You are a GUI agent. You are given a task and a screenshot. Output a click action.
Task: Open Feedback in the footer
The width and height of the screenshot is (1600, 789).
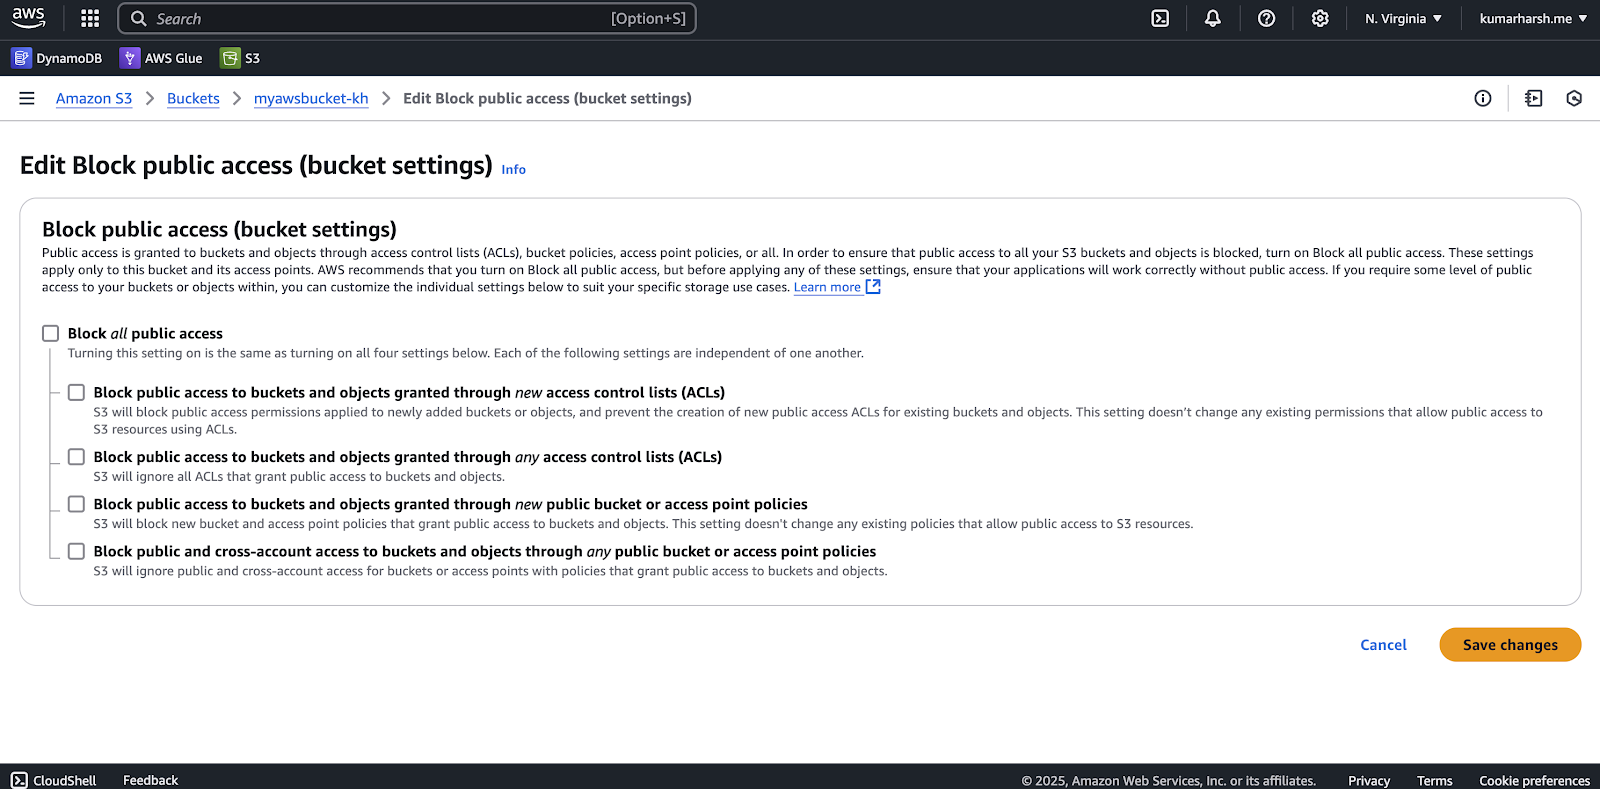point(150,780)
